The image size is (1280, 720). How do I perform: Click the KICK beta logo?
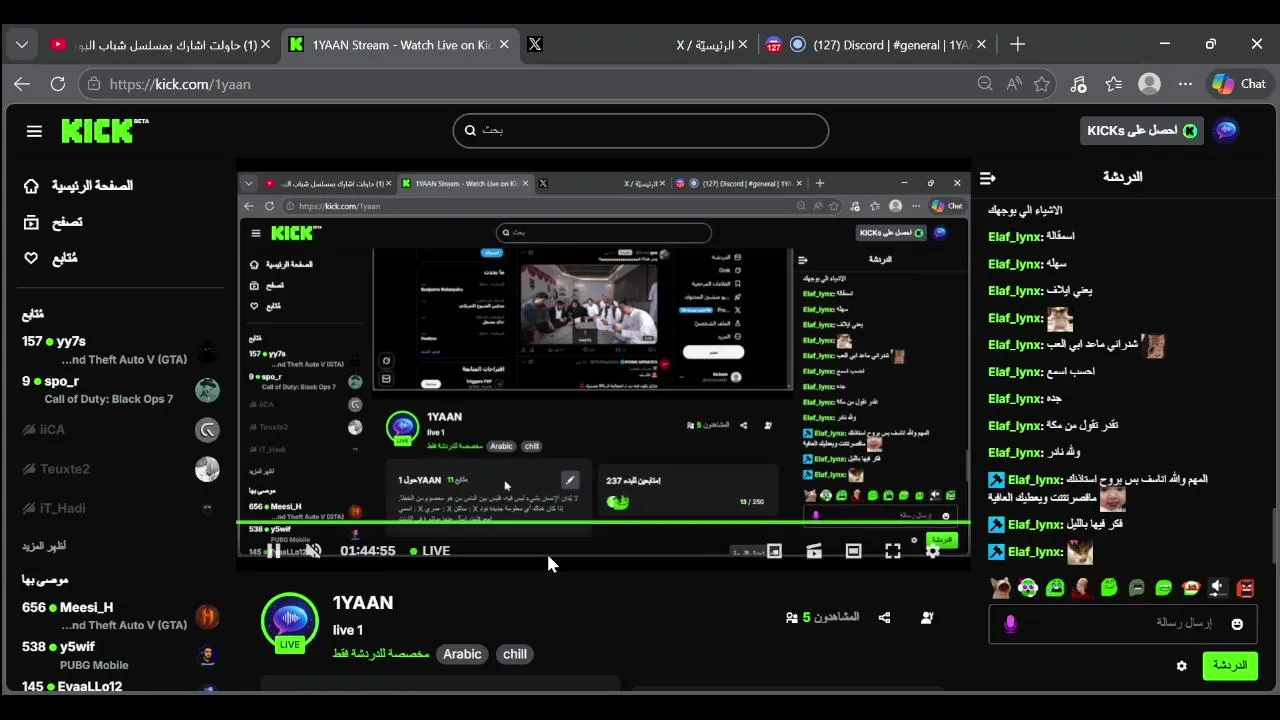(104, 130)
